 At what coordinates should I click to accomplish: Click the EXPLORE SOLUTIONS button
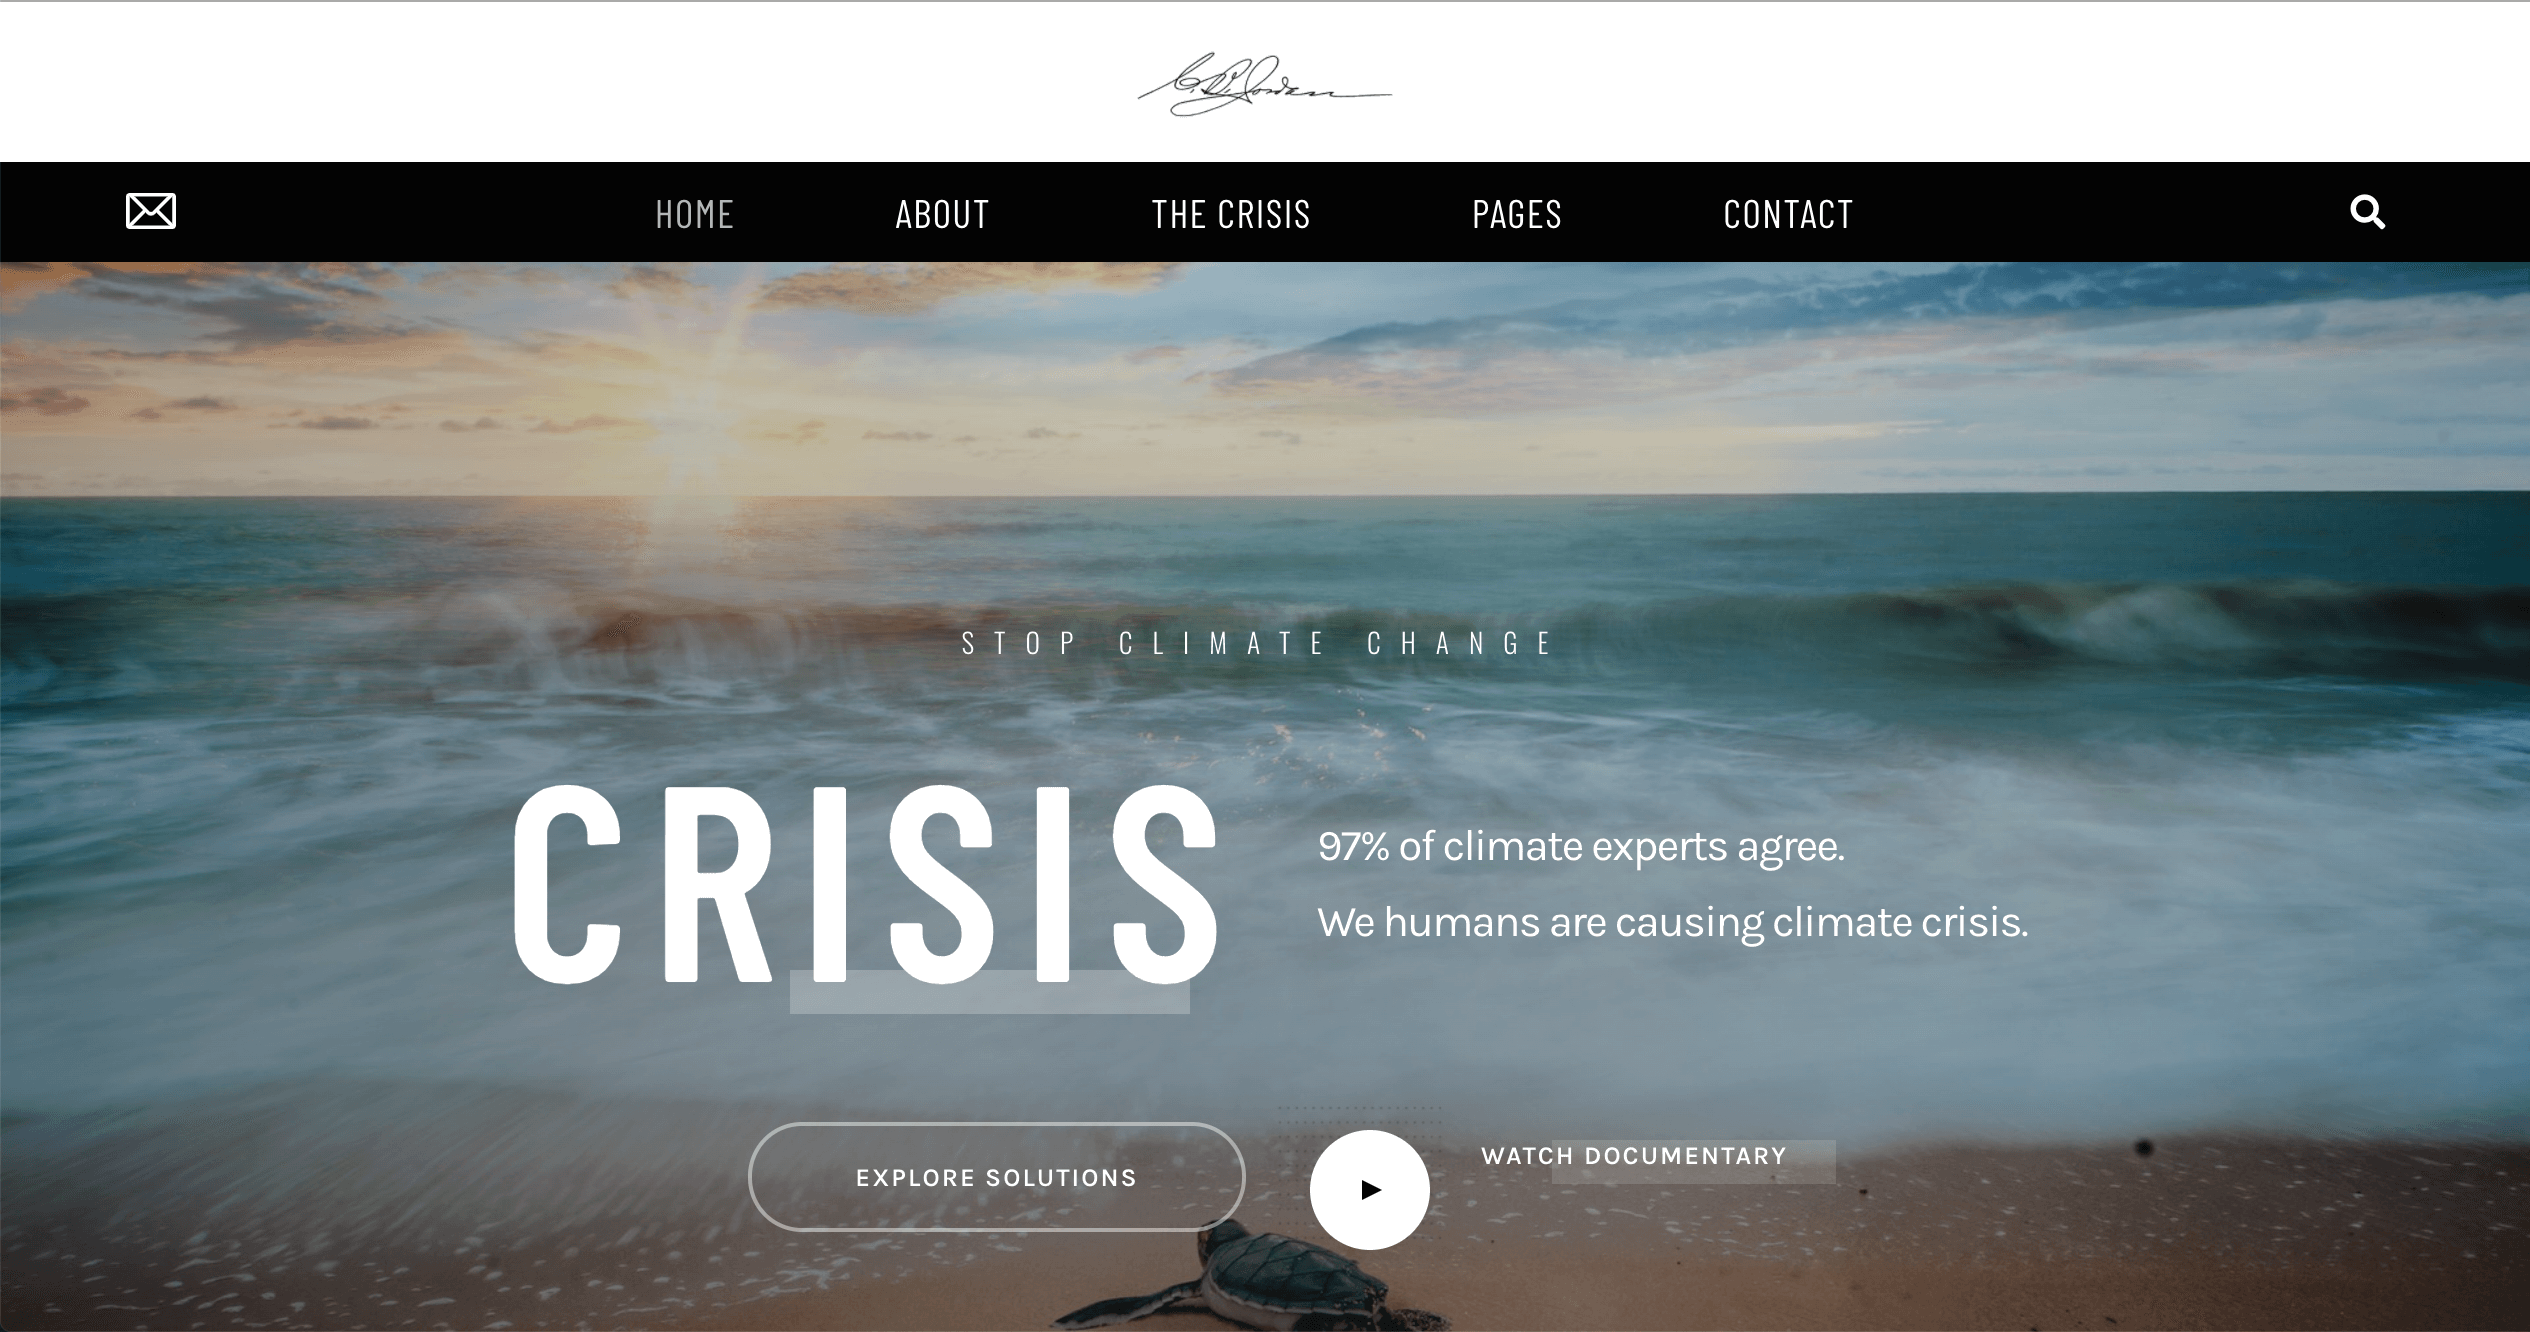pyautogui.click(x=997, y=1177)
